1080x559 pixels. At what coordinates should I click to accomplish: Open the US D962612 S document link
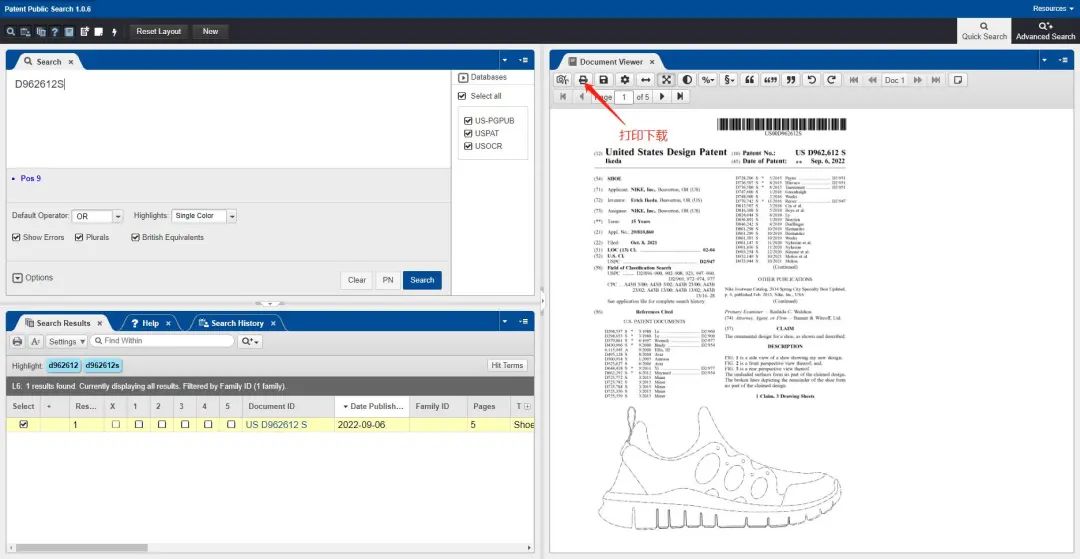point(276,425)
